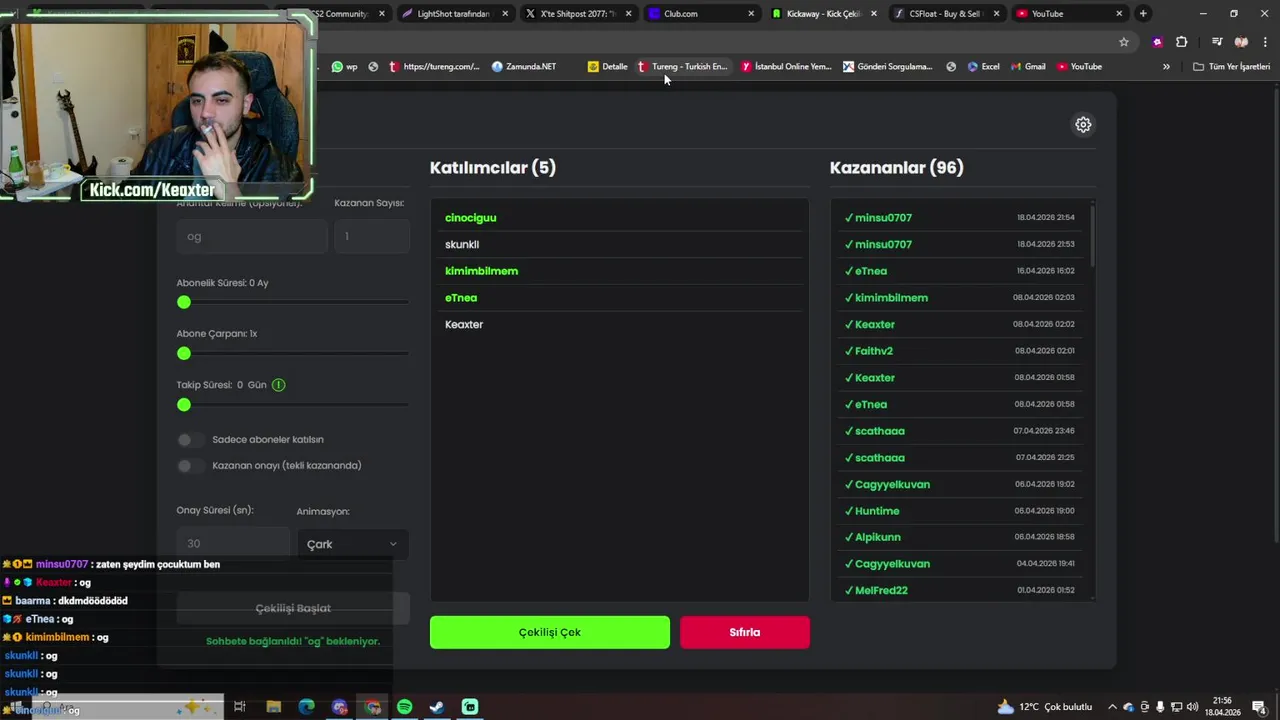Click the purple extension icon in Chrome toolbar
The image size is (1280, 720).
(1157, 42)
